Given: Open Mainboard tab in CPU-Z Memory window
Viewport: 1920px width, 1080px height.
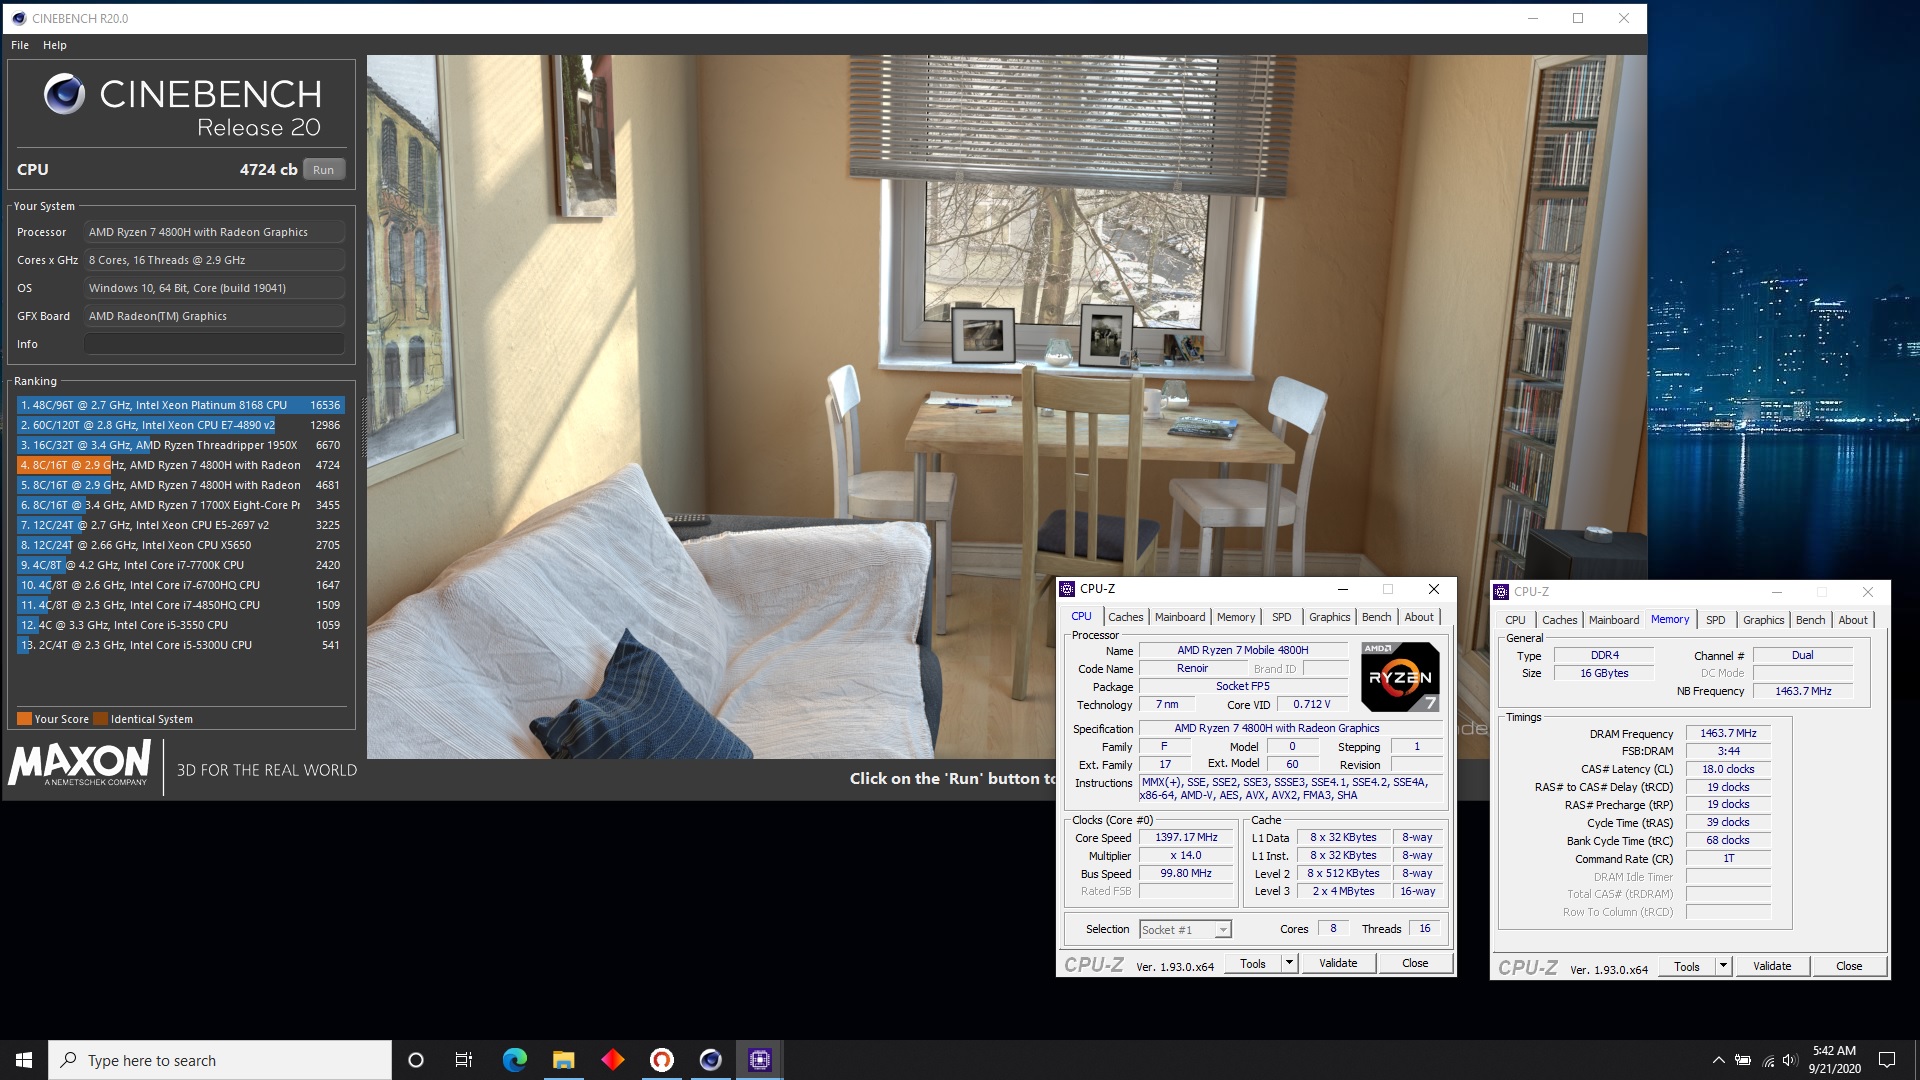Looking at the screenshot, I should click(x=1614, y=620).
